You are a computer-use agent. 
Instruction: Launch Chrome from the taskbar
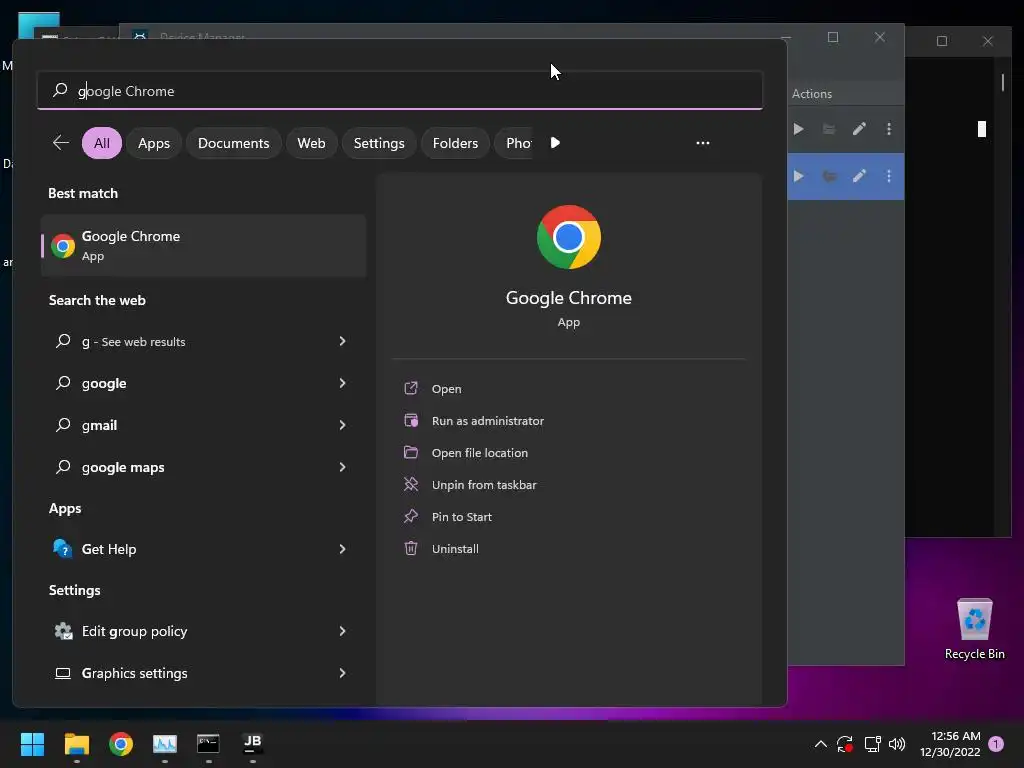[121, 744]
